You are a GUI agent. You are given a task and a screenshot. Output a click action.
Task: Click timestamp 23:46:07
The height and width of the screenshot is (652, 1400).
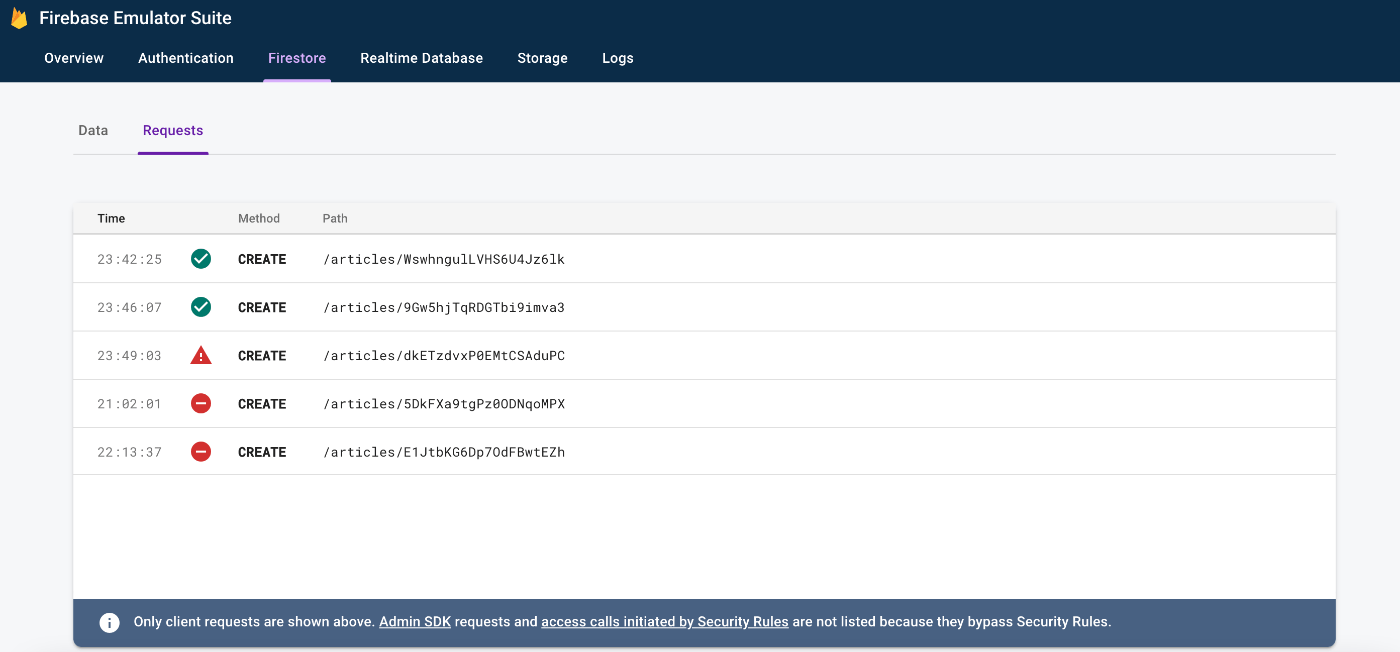pyautogui.click(x=129, y=307)
